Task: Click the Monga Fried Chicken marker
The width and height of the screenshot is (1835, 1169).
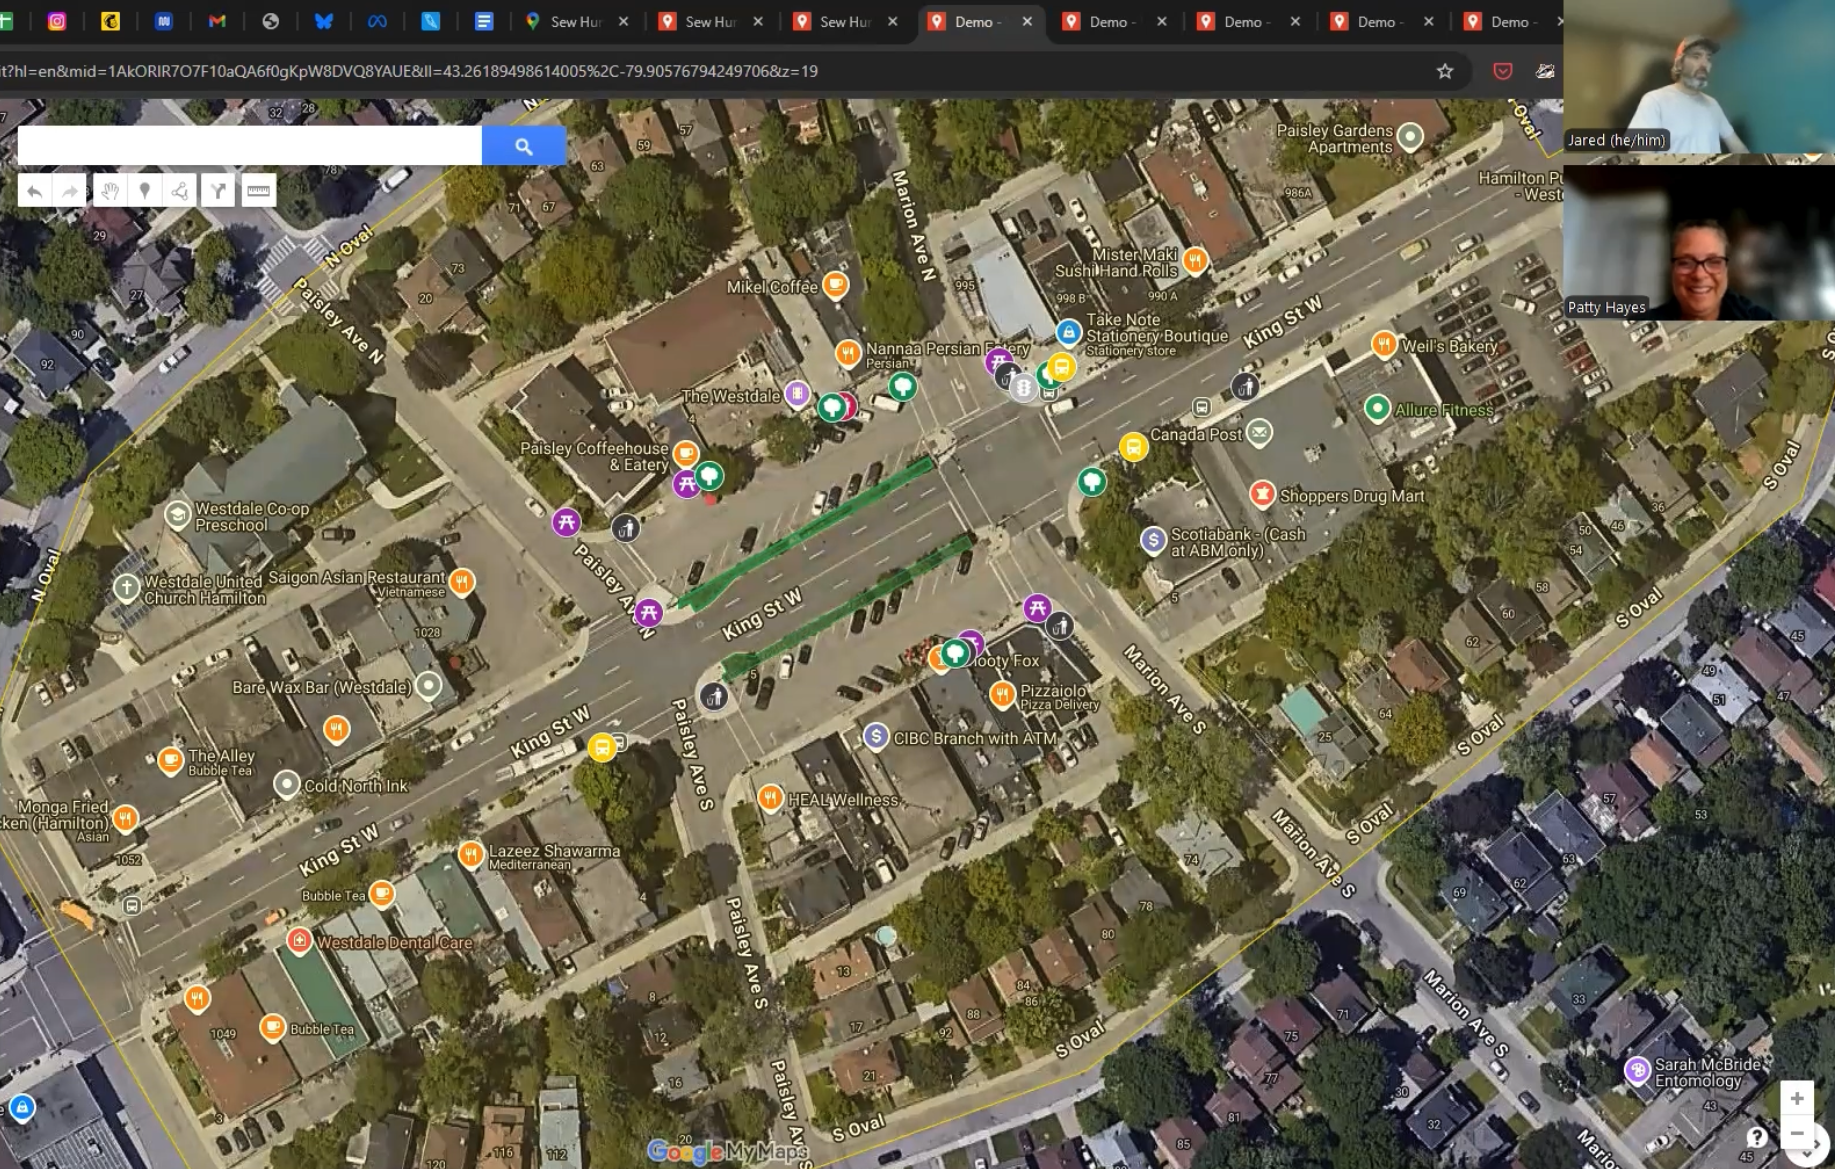Action: pos(125,819)
